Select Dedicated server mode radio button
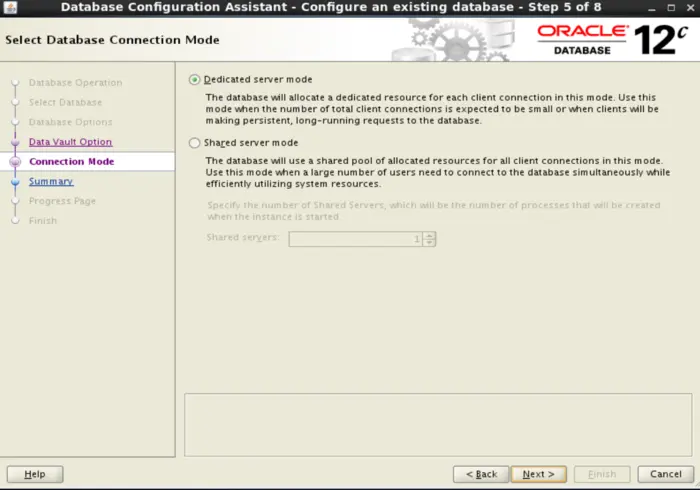This screenshot has height=490, width=700. 194,80
